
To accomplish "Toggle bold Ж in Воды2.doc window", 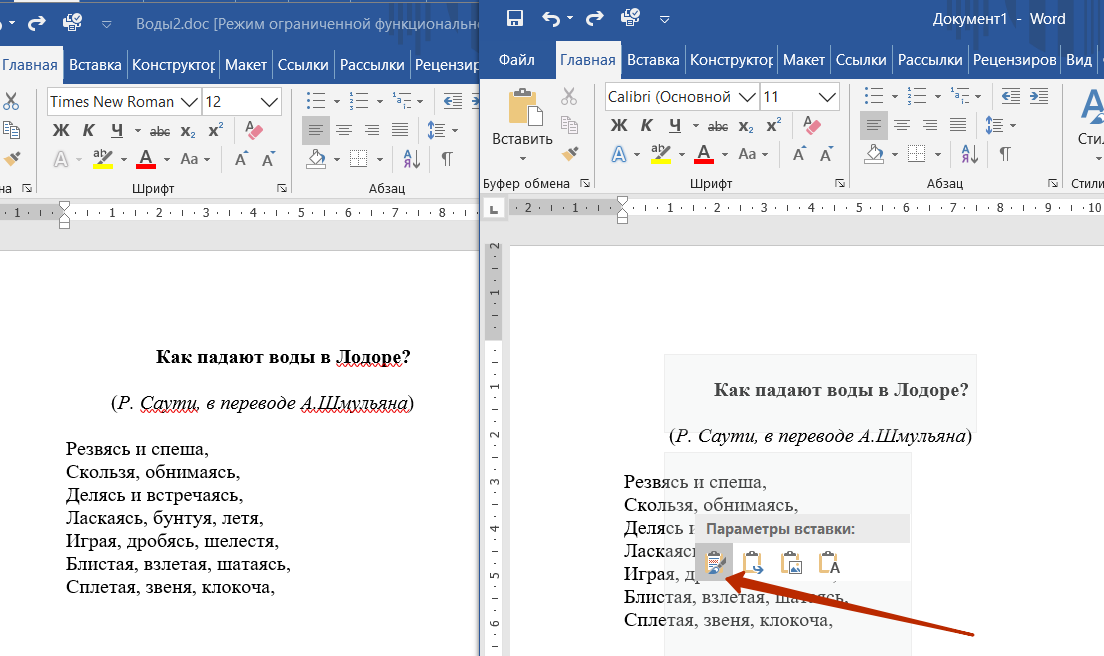I will [61, 130].
